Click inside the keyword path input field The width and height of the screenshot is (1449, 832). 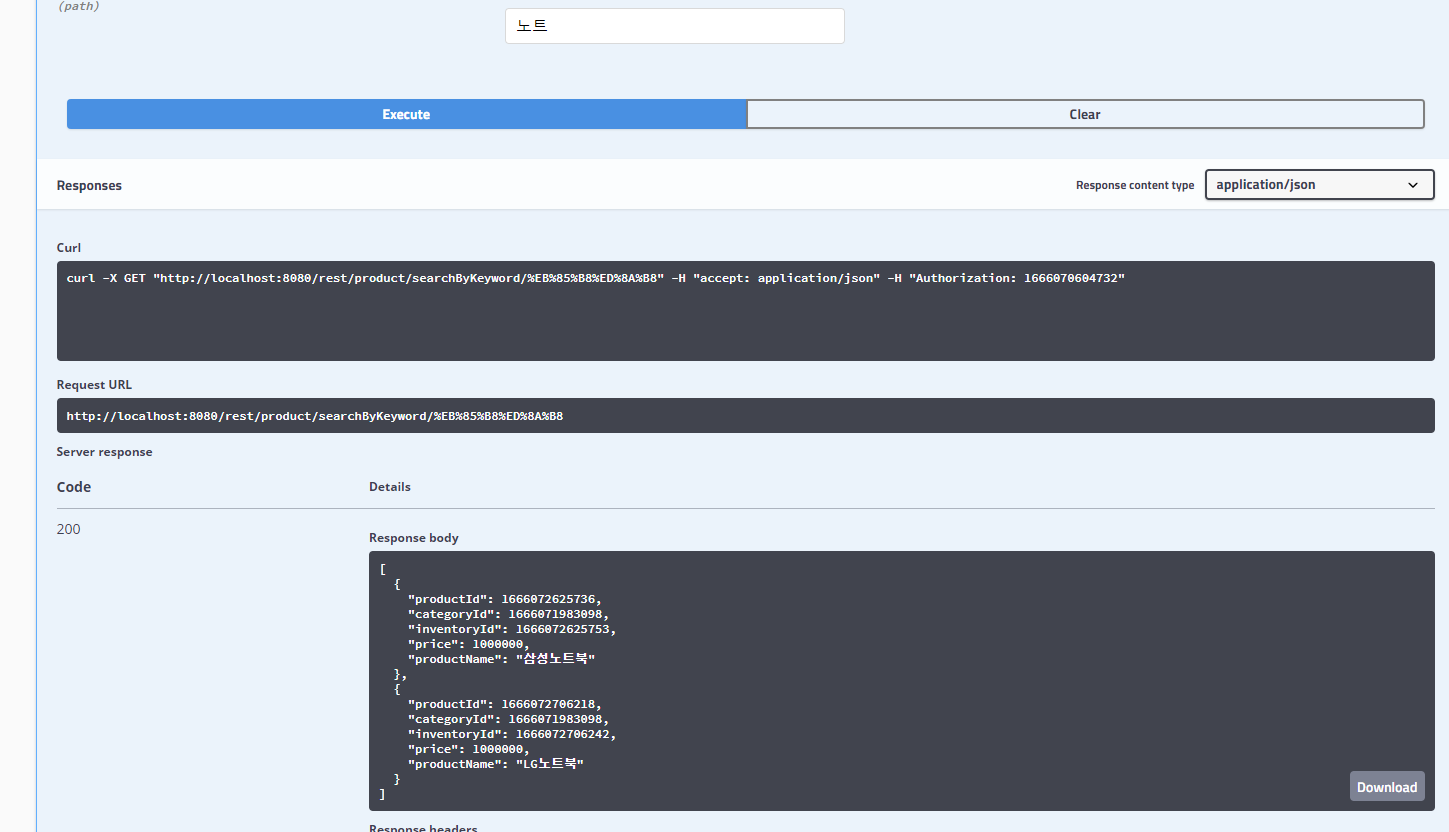click(674, 25)
